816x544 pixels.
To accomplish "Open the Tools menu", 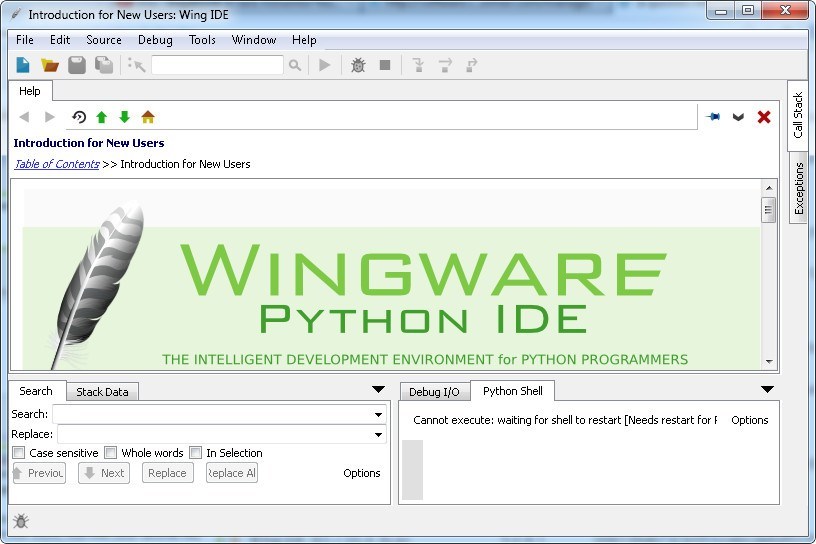I will coord(202,40).
